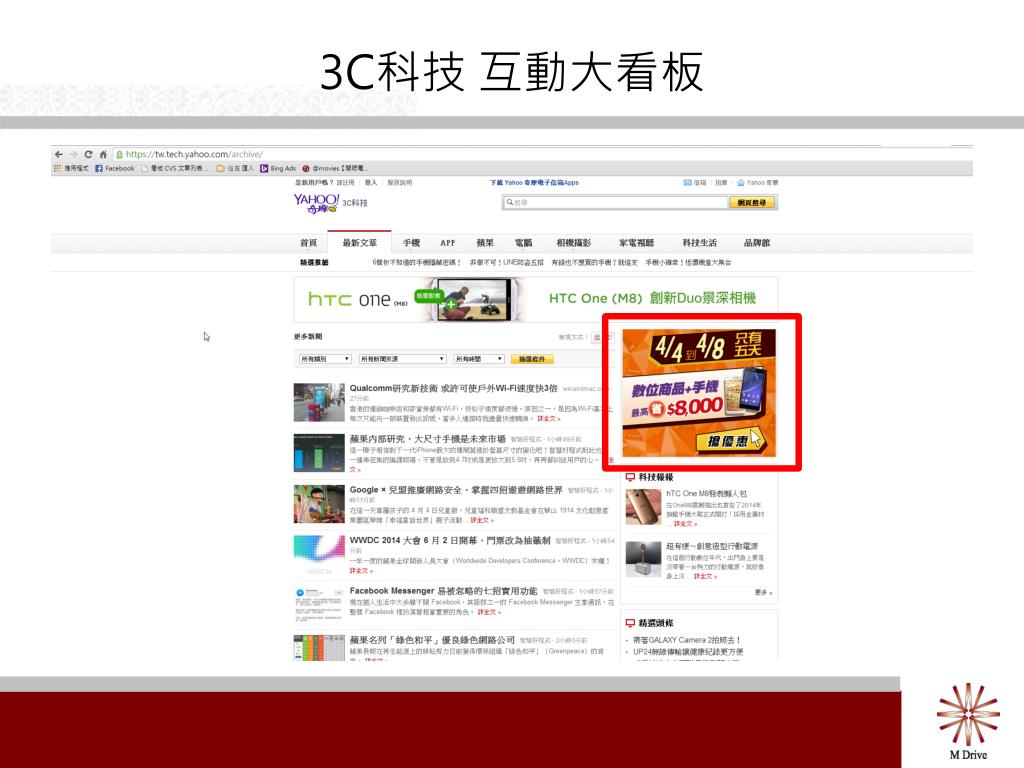Image resolution: width=1024 pixels, height=768 pixels.
Task: Open the Qualcomm Wi-Fi article headline
Action: click(453, 388)
